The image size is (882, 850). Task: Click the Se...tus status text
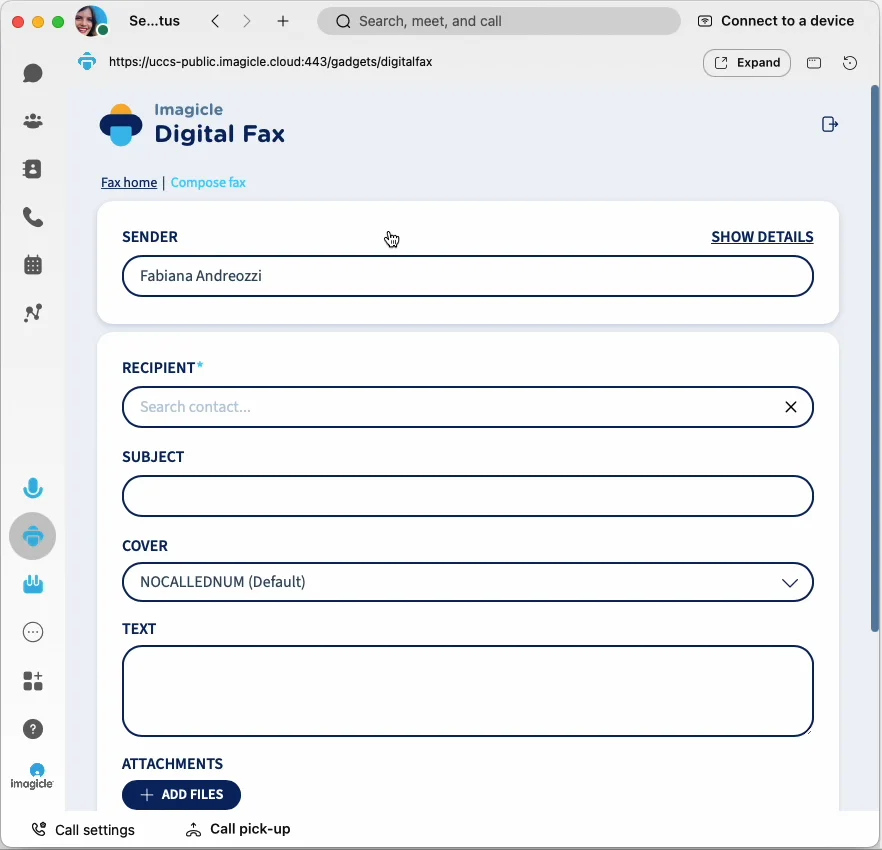(154, 21)
